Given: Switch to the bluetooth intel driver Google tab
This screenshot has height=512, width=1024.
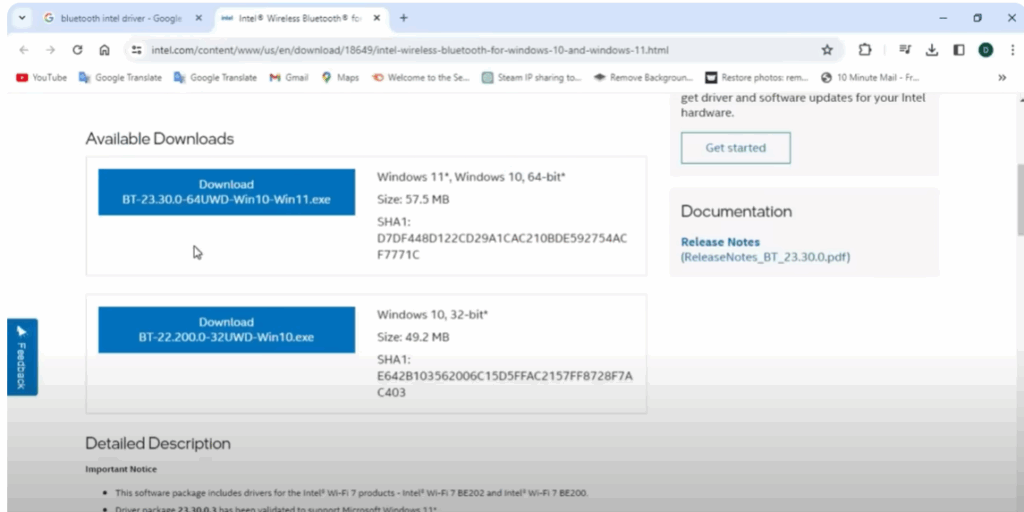Looking at the screenshot, I should tap(114, 18).
